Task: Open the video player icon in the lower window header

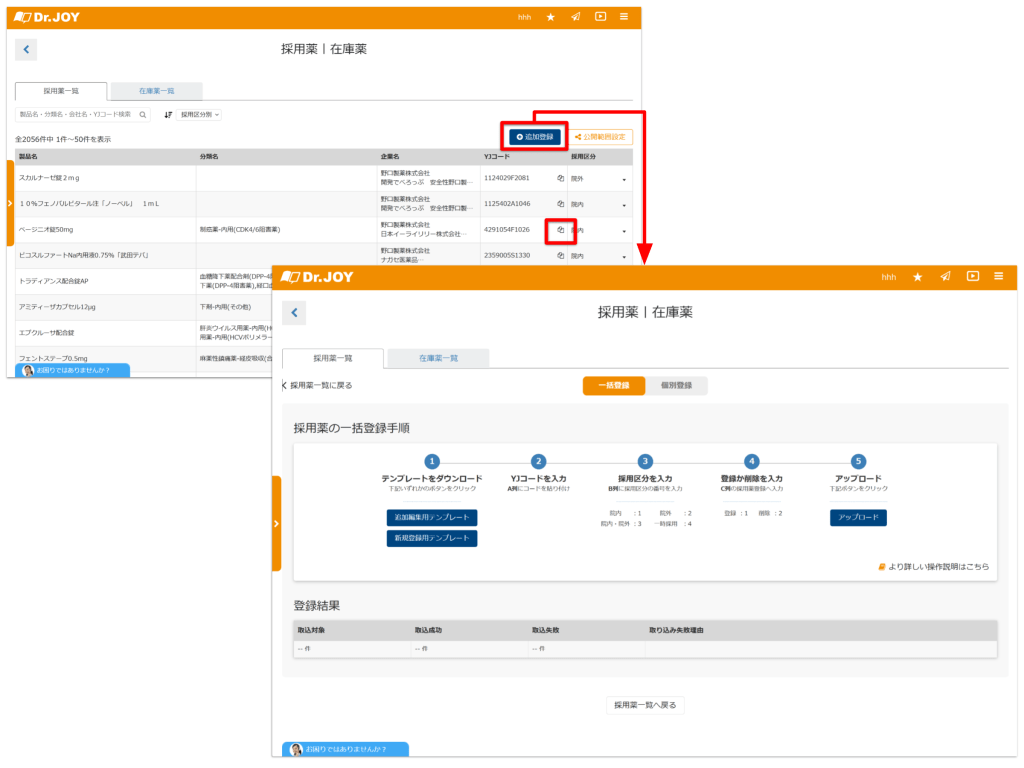Action: coord(971,277)
